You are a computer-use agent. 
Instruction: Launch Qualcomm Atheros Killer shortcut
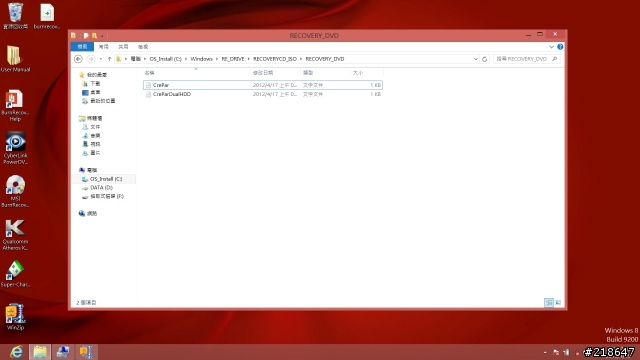click(15, 235)
